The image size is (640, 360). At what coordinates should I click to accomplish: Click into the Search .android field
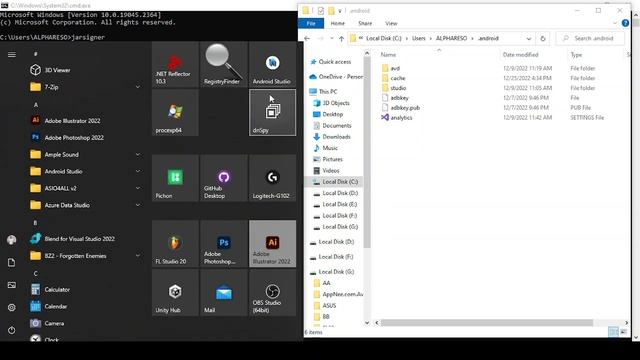[x=590, y=38]
